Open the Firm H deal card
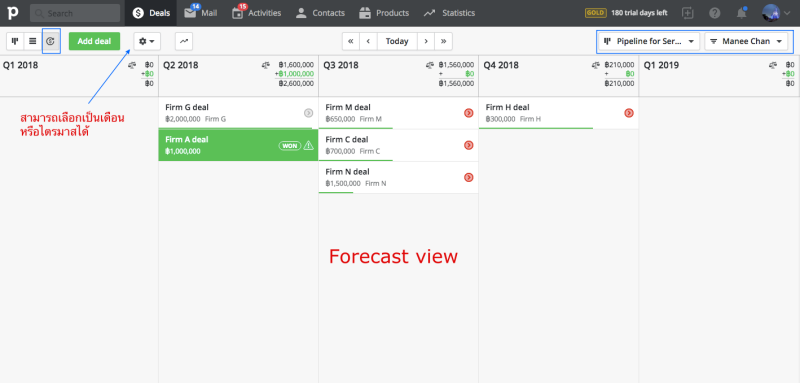The height and width of the screenshot is (383, 800). [x=559, y=113]
